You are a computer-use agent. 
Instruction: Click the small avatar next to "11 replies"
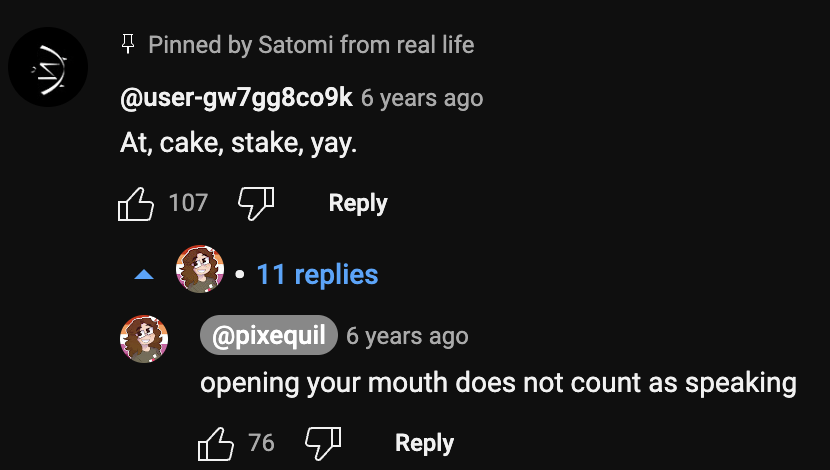[x=200, y=270]
